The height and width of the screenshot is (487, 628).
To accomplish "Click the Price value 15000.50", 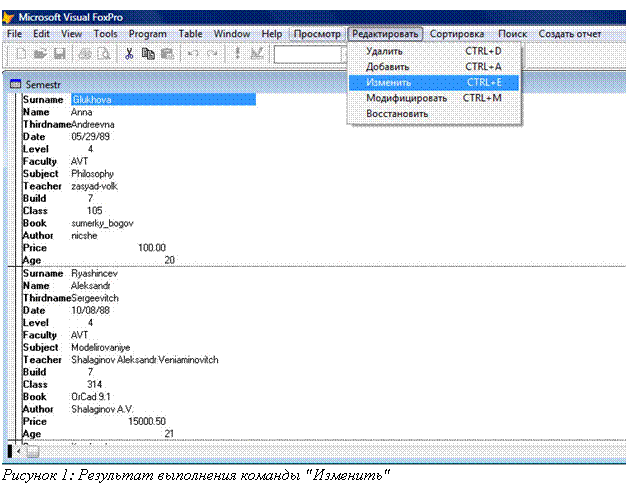I will pos(147,422).
